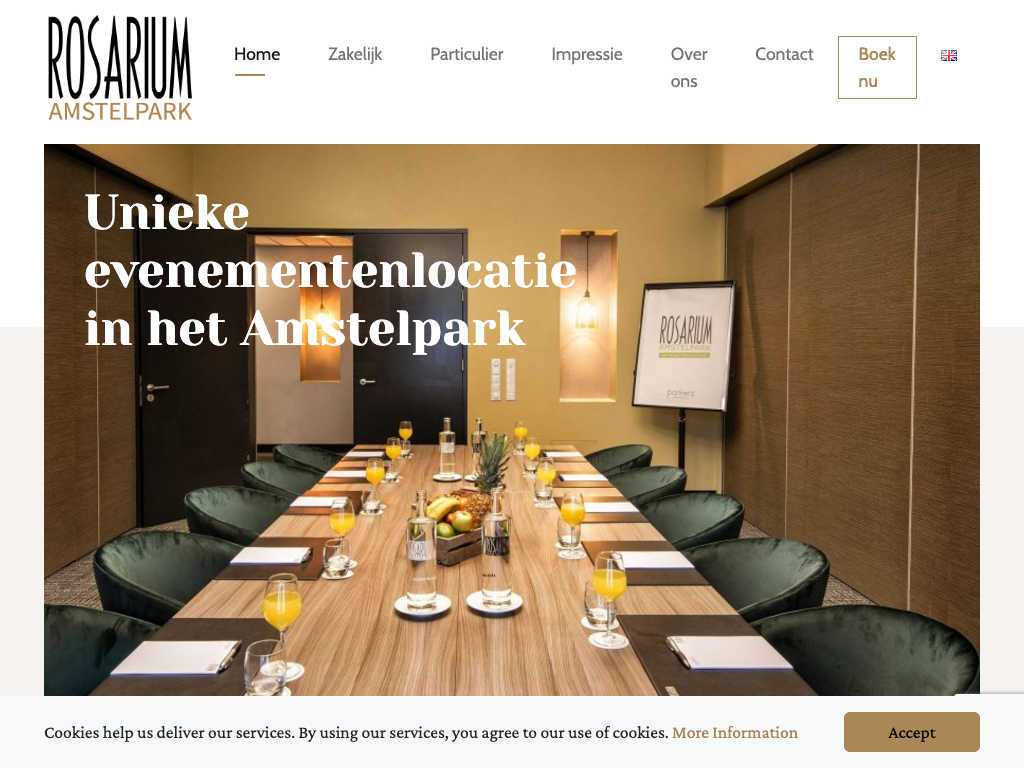
Task: Open the Zakelijk menu item
Action: tap(355, 54)
